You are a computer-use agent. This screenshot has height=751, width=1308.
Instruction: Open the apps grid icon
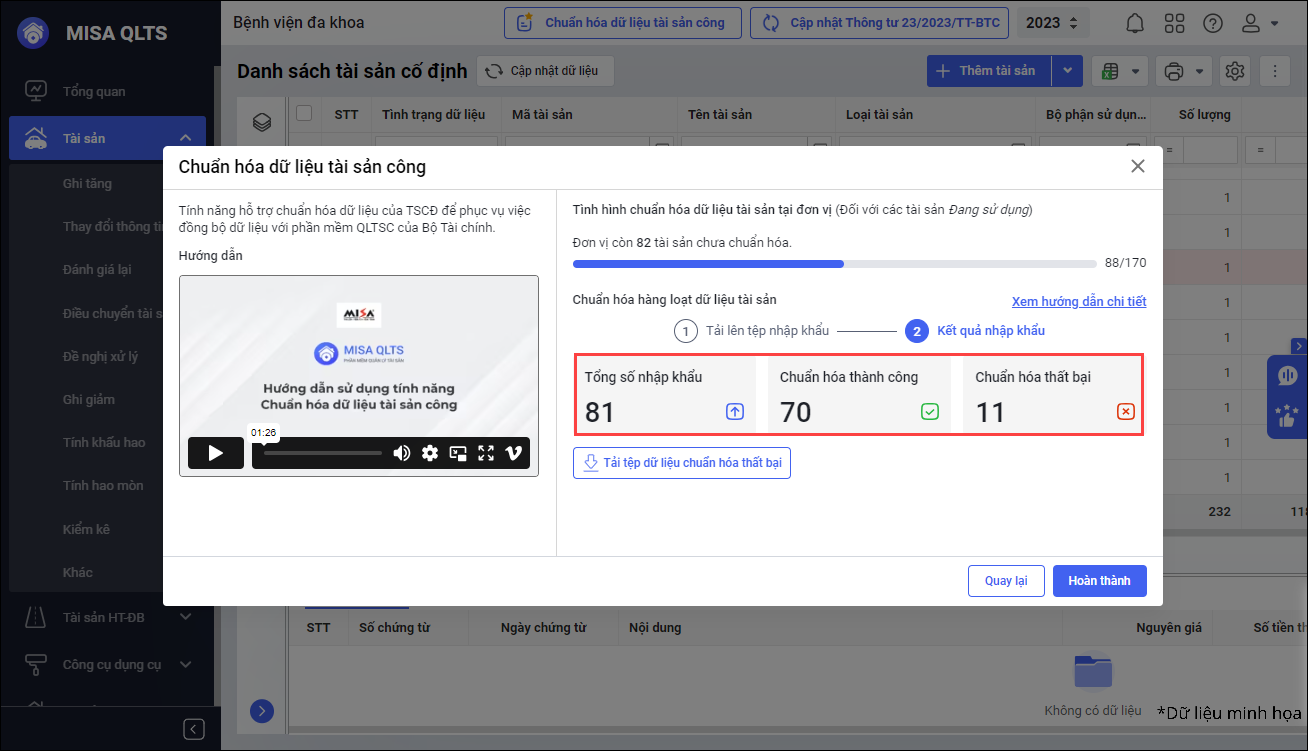coord(1175,23)
